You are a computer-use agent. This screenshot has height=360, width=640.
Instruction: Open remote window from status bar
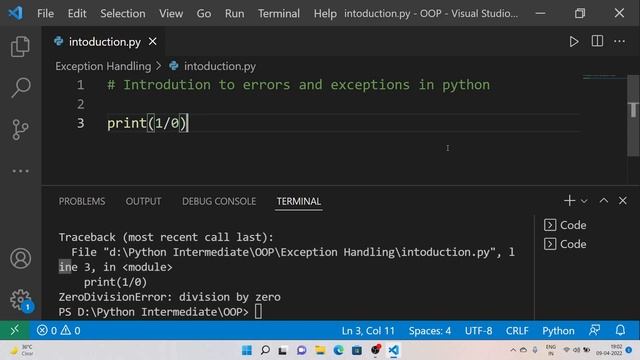(x=15, y=330)
